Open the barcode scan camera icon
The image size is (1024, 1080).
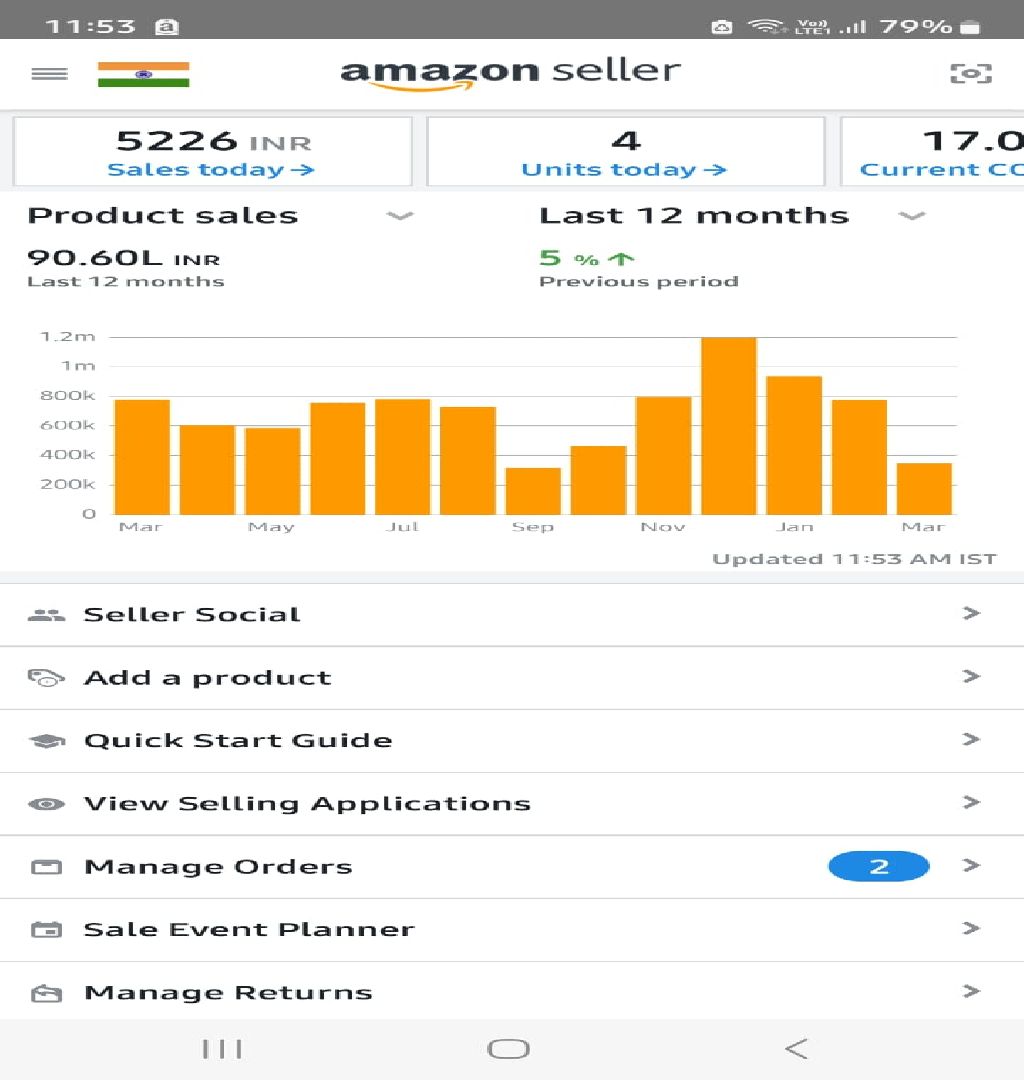click(971, 73)
